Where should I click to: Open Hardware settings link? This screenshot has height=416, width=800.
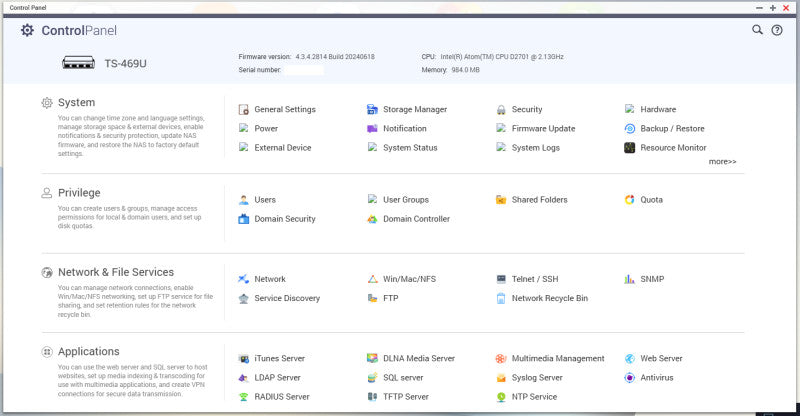658,109
